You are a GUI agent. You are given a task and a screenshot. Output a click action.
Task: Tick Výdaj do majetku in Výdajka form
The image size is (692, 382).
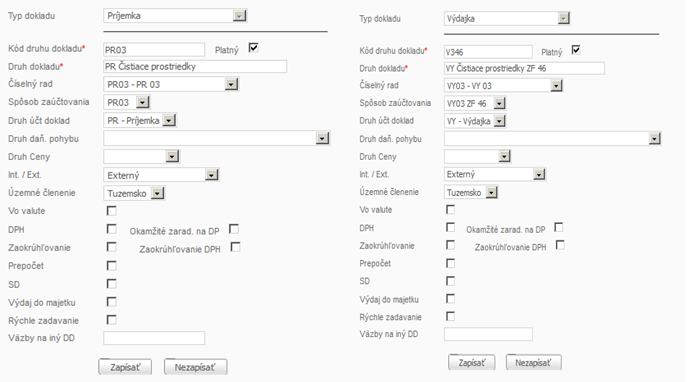click(x=450, y=299)
